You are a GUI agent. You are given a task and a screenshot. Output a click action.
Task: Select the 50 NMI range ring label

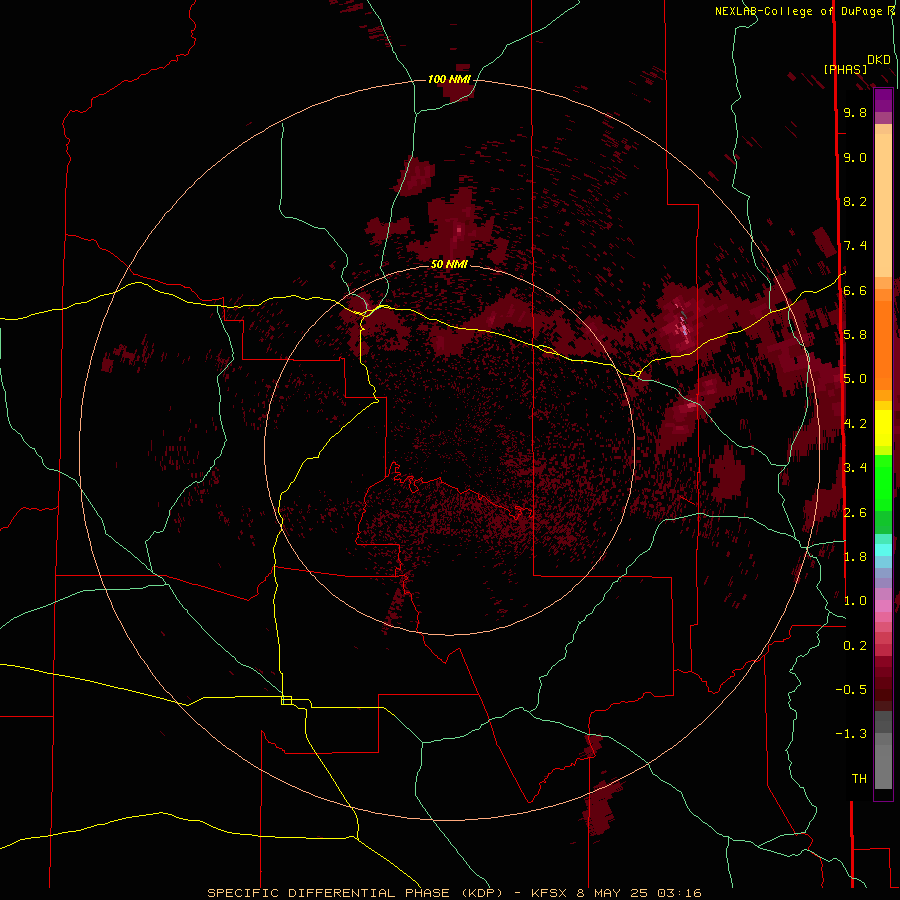coord(449,264)
